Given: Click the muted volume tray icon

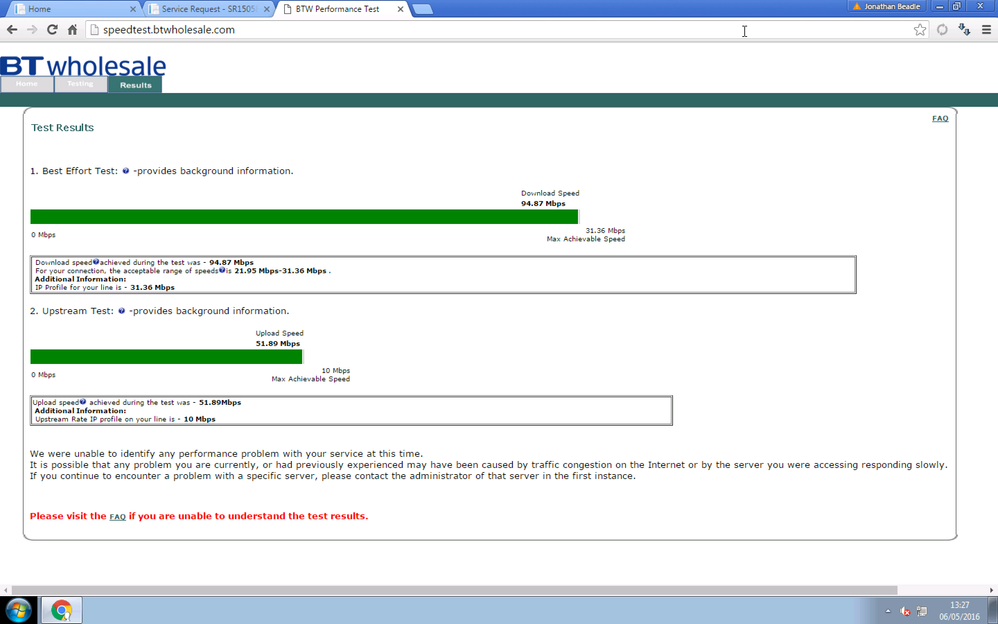Looking at the screenshot, I should point(905,611).
